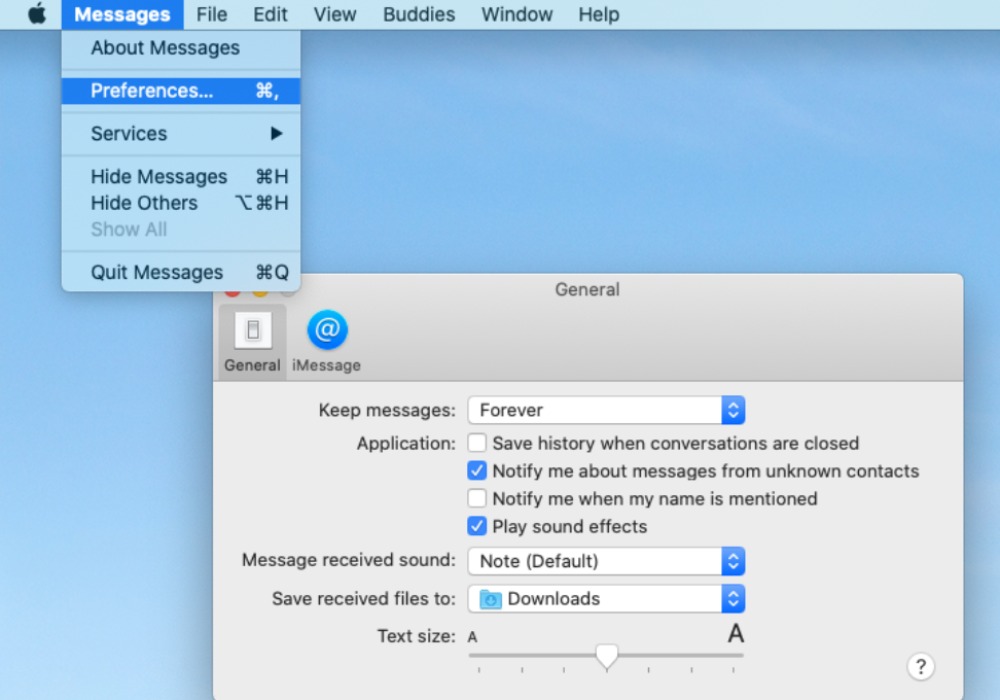This screenshot has width=1000, height=700.
Task: Click the Services submenu arrow
Action: (x=276, y=133)
